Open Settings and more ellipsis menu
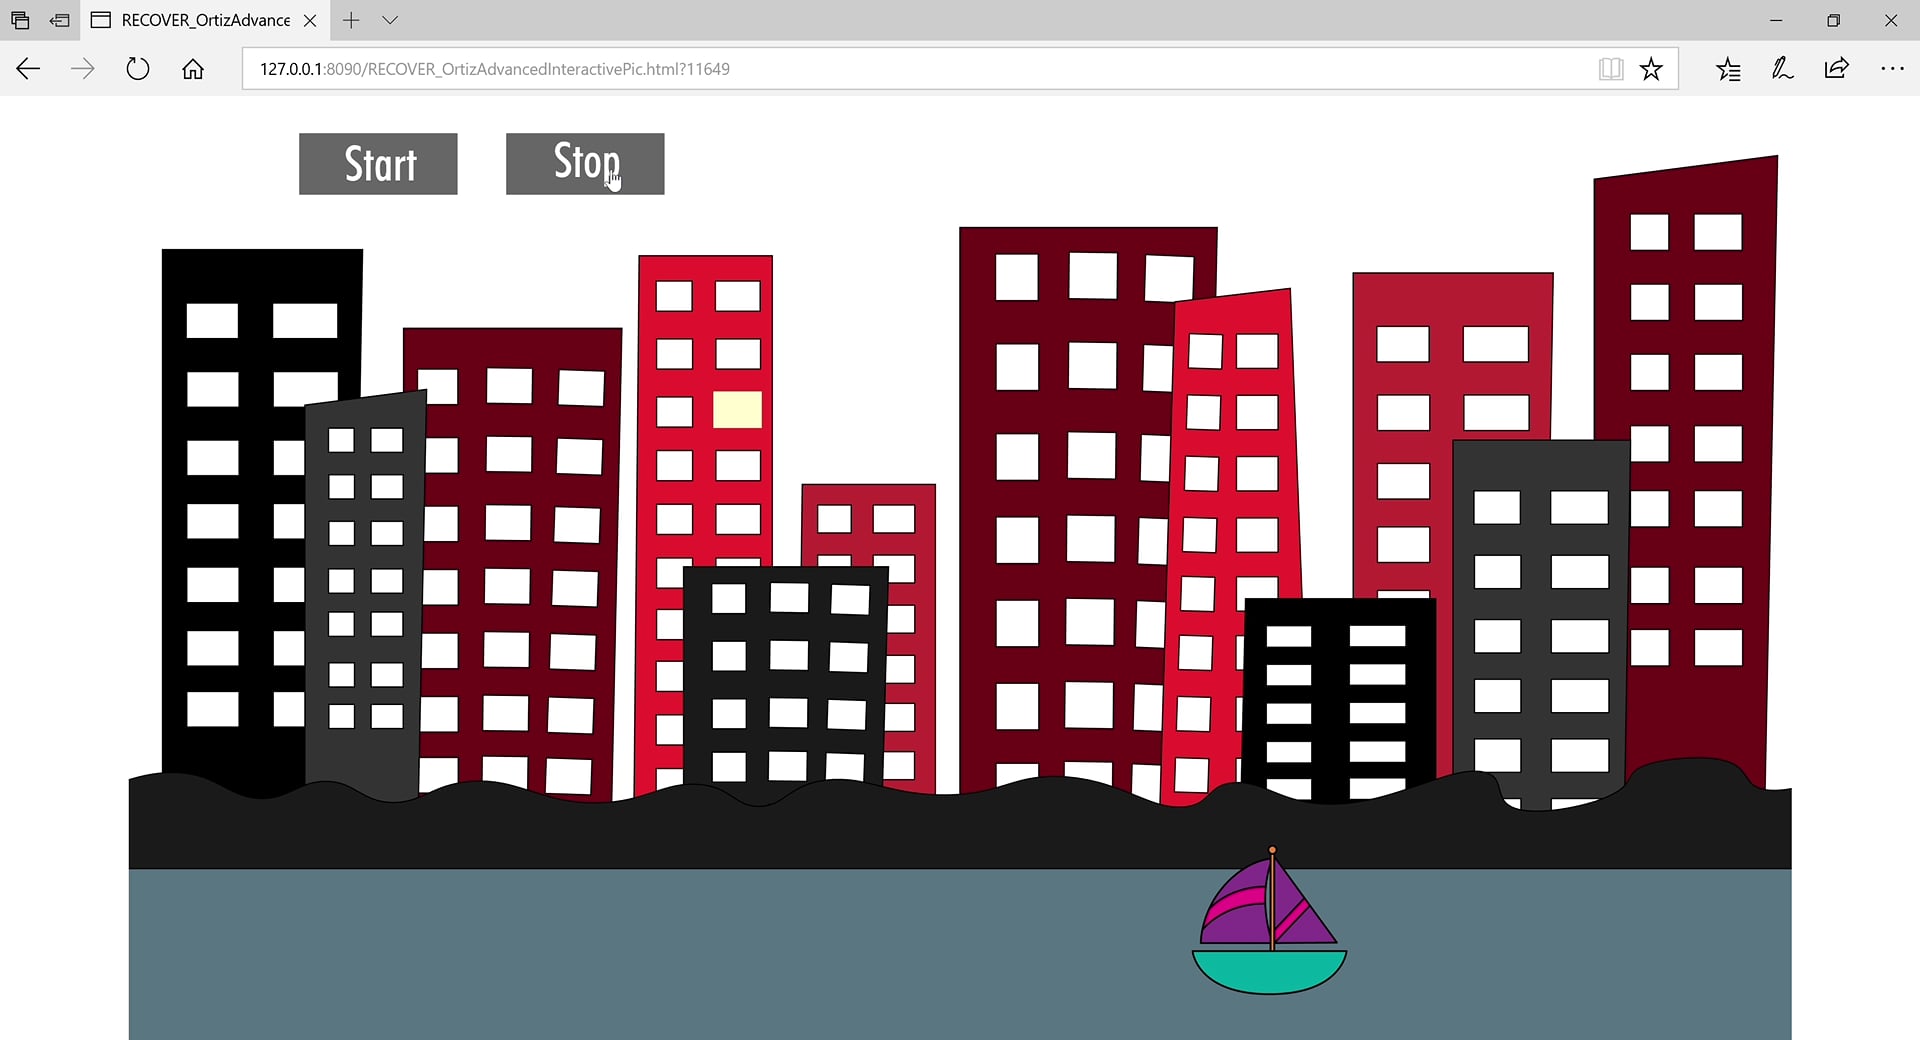1920x1040 pixels. [1892, 69]
